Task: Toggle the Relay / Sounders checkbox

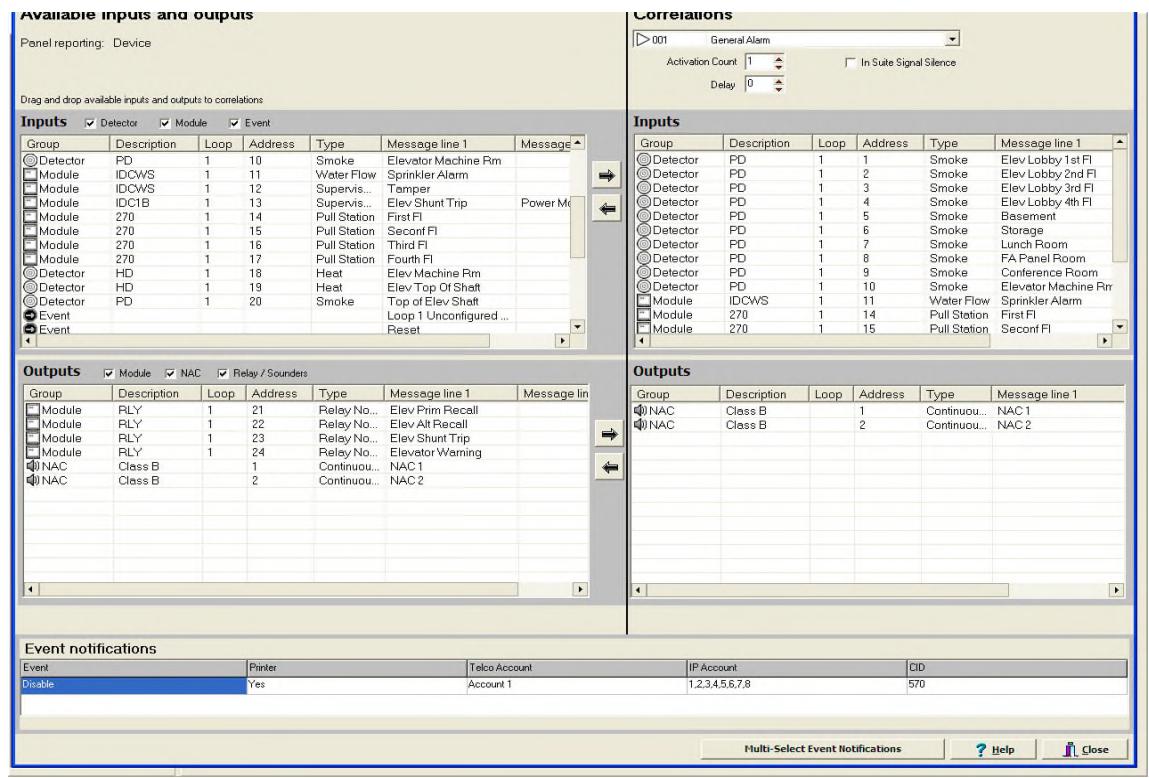Action: [x=223, y=374]
